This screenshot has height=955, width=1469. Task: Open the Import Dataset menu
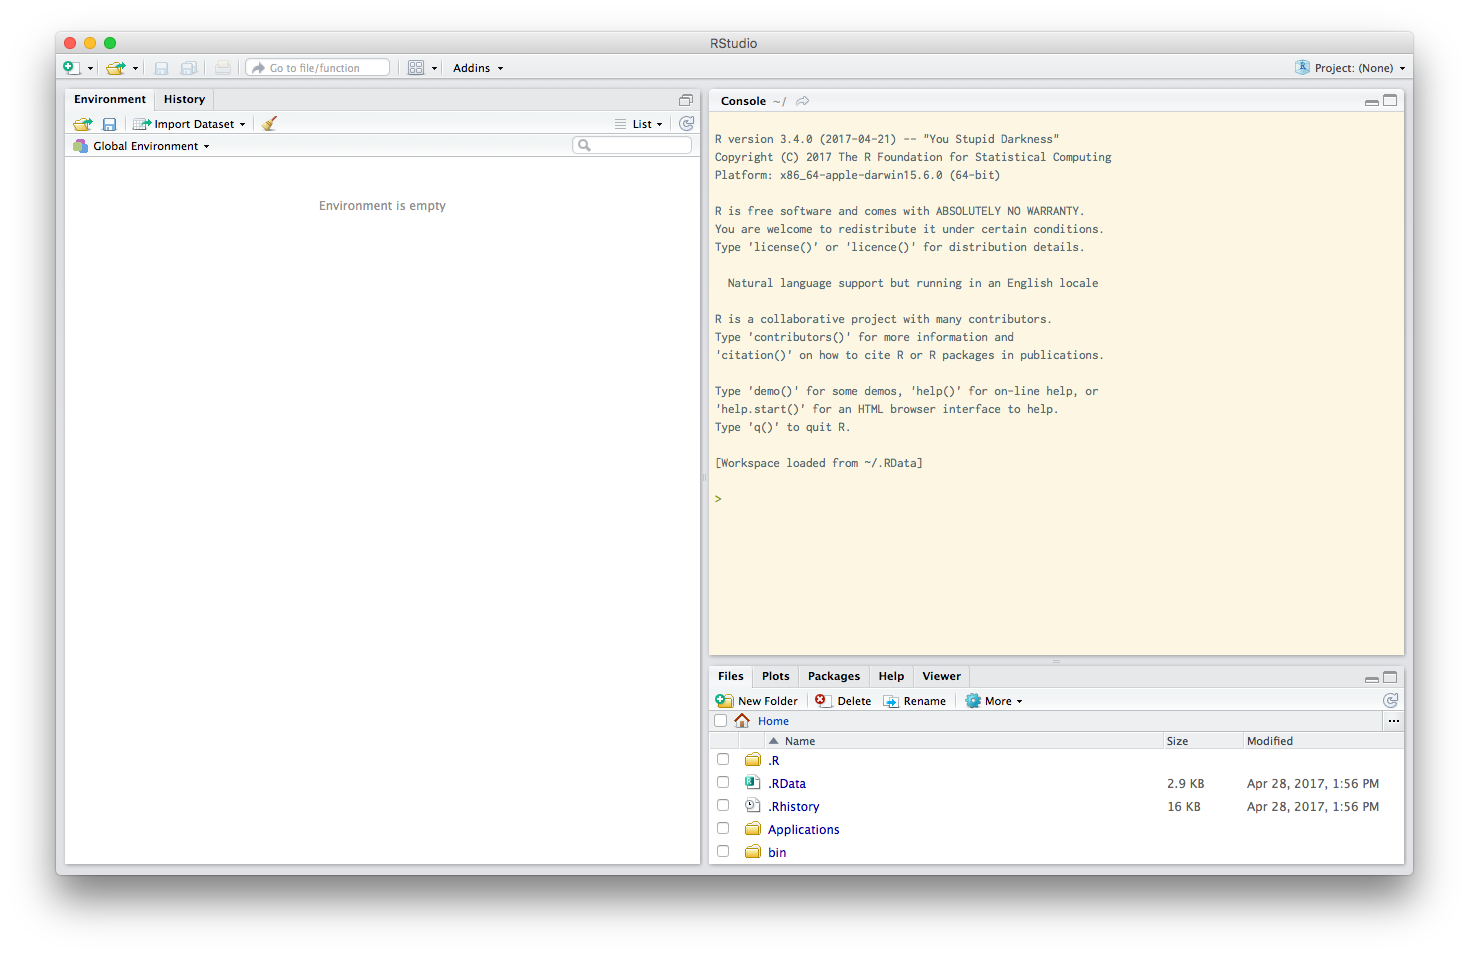pos(189,124)
